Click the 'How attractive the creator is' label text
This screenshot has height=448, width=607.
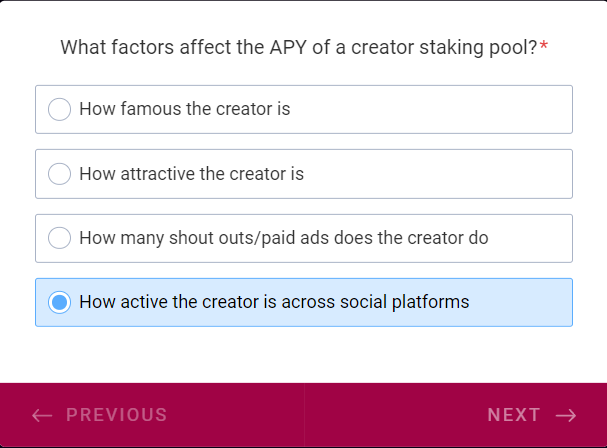(191, 174)
